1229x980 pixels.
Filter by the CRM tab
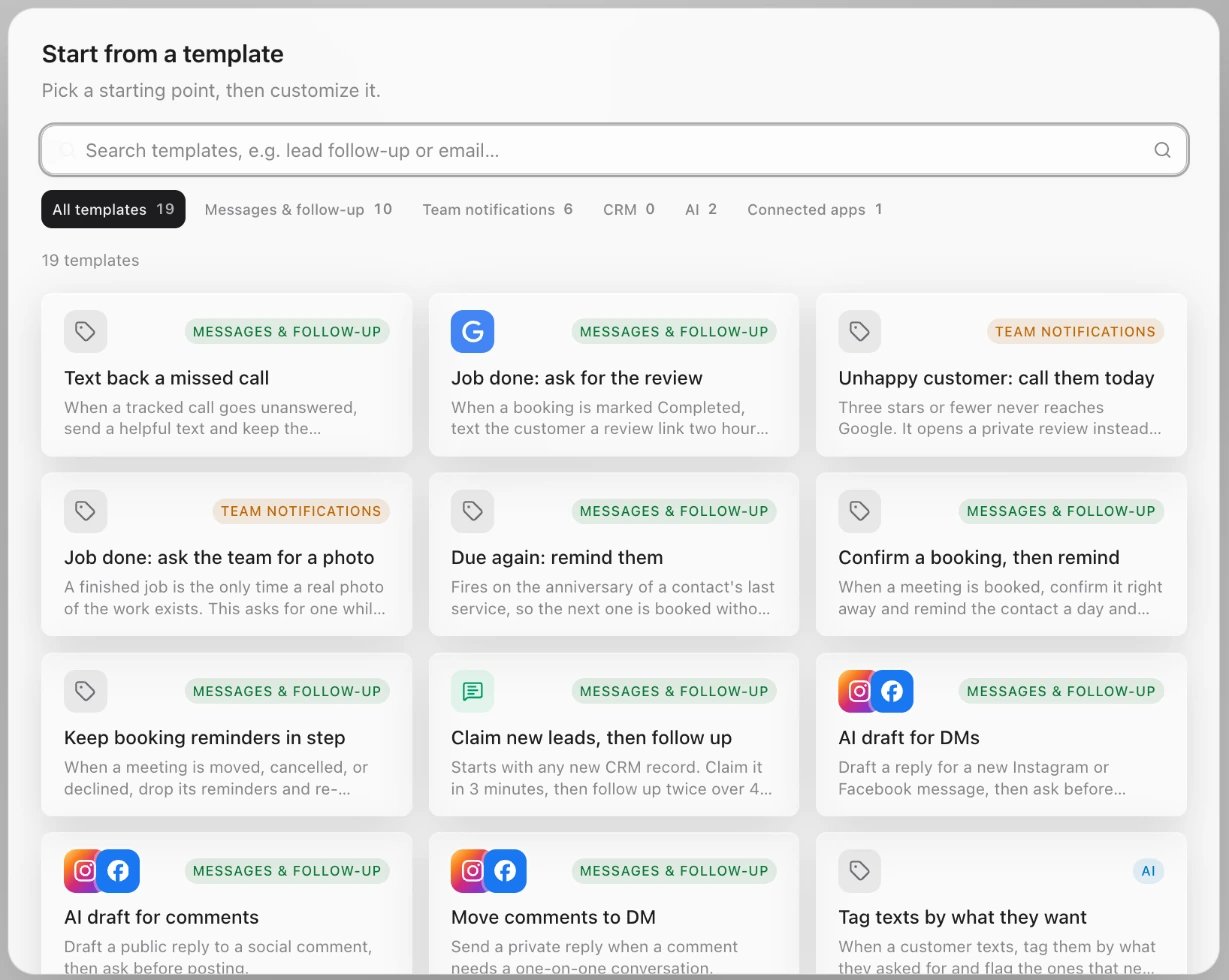[x=629, y=209]
